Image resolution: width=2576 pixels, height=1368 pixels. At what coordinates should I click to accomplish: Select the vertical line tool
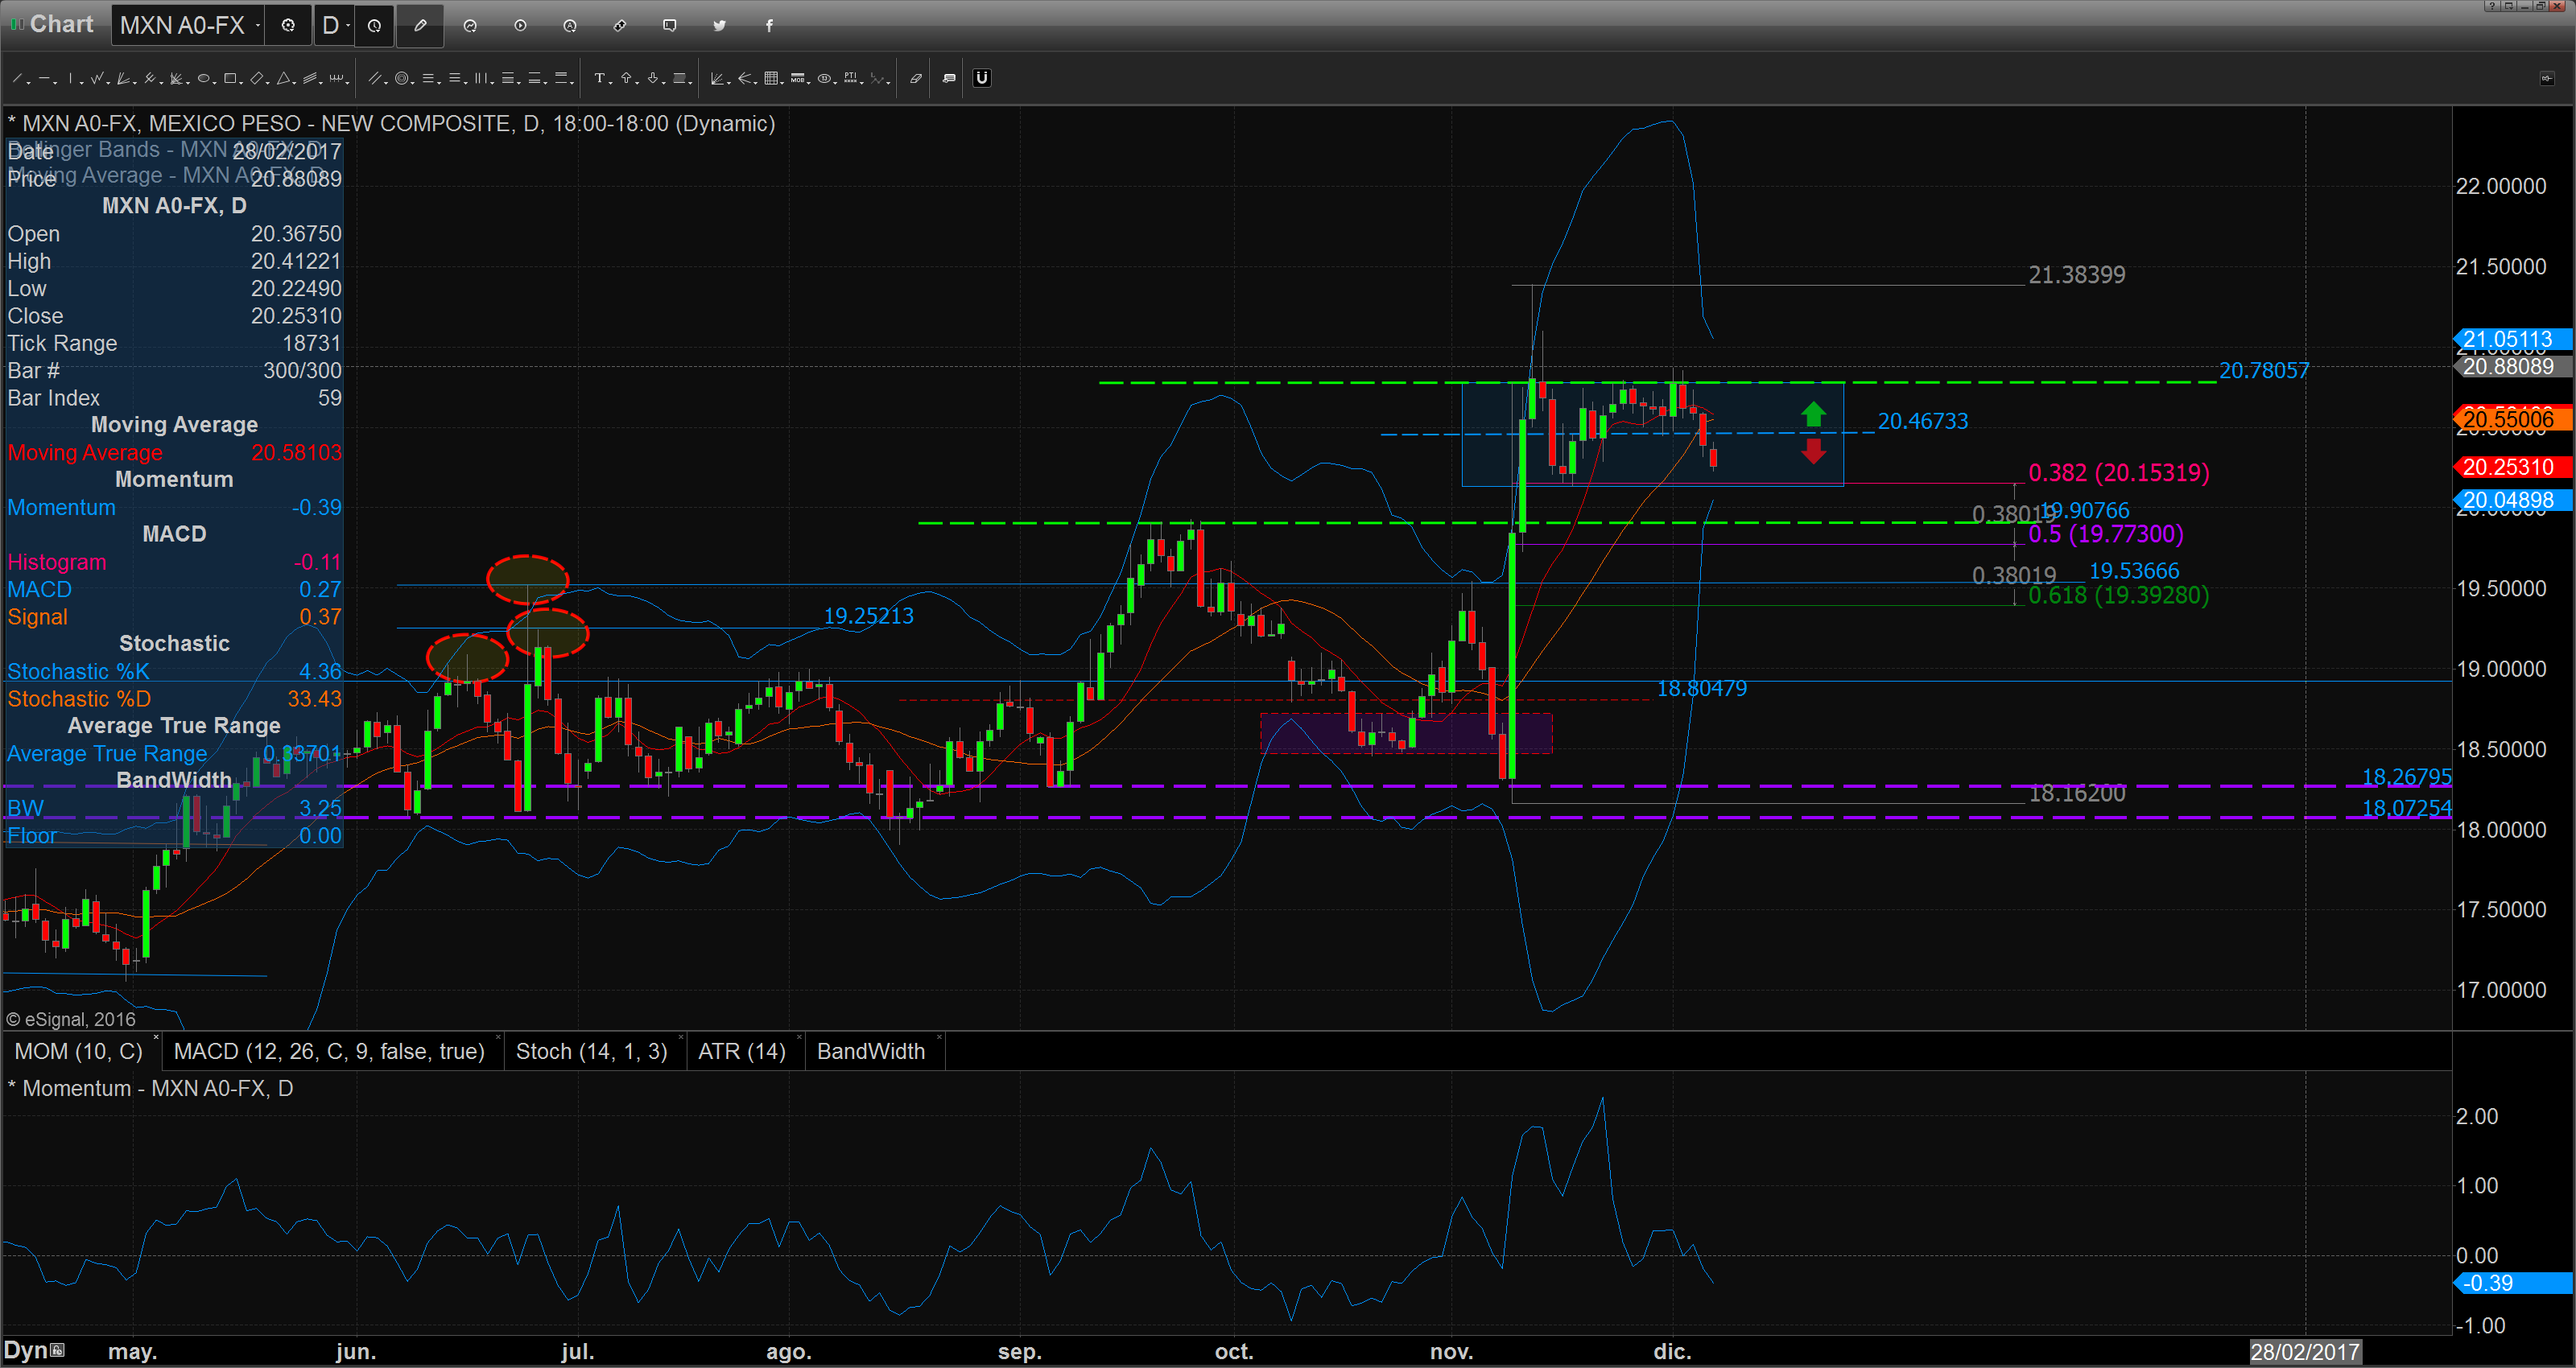pyautogui.click(x=72, y=78)
